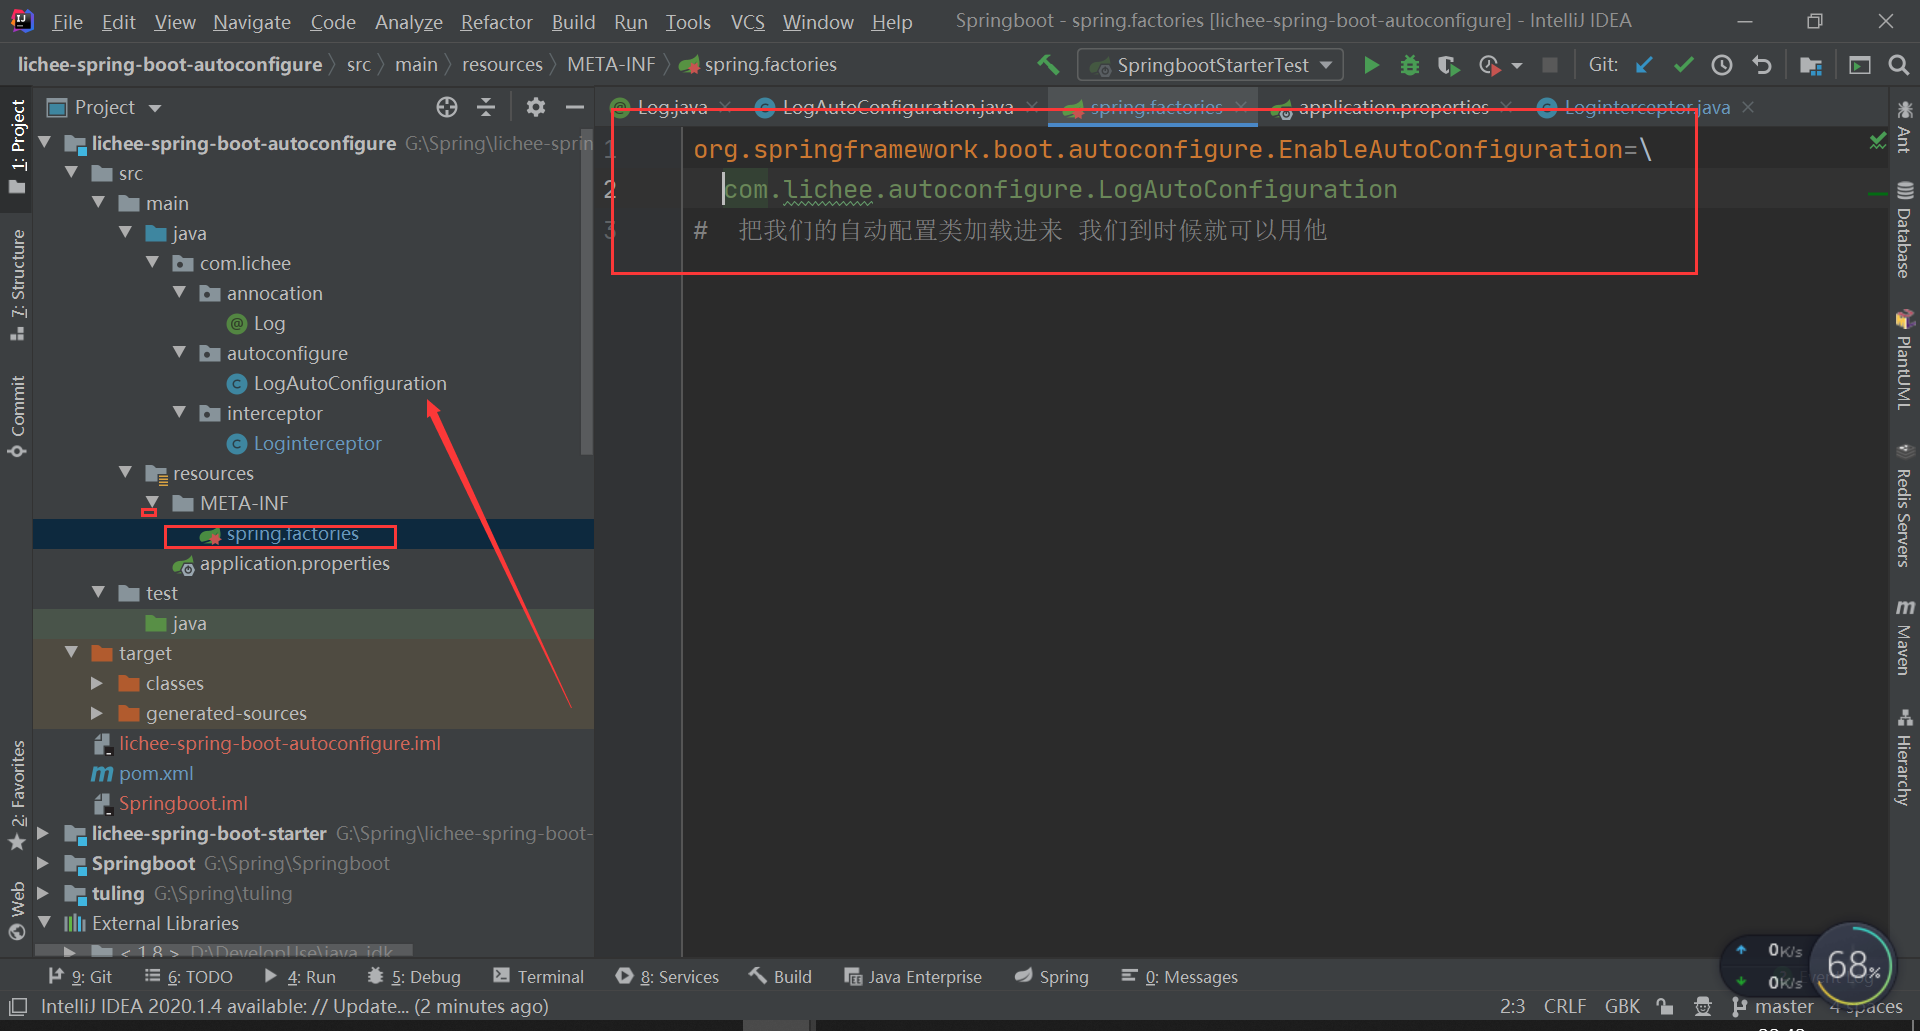Switch to application.properties tab
The height and width of the screenshot is (1031, 1920).
tap(1394, 107)
